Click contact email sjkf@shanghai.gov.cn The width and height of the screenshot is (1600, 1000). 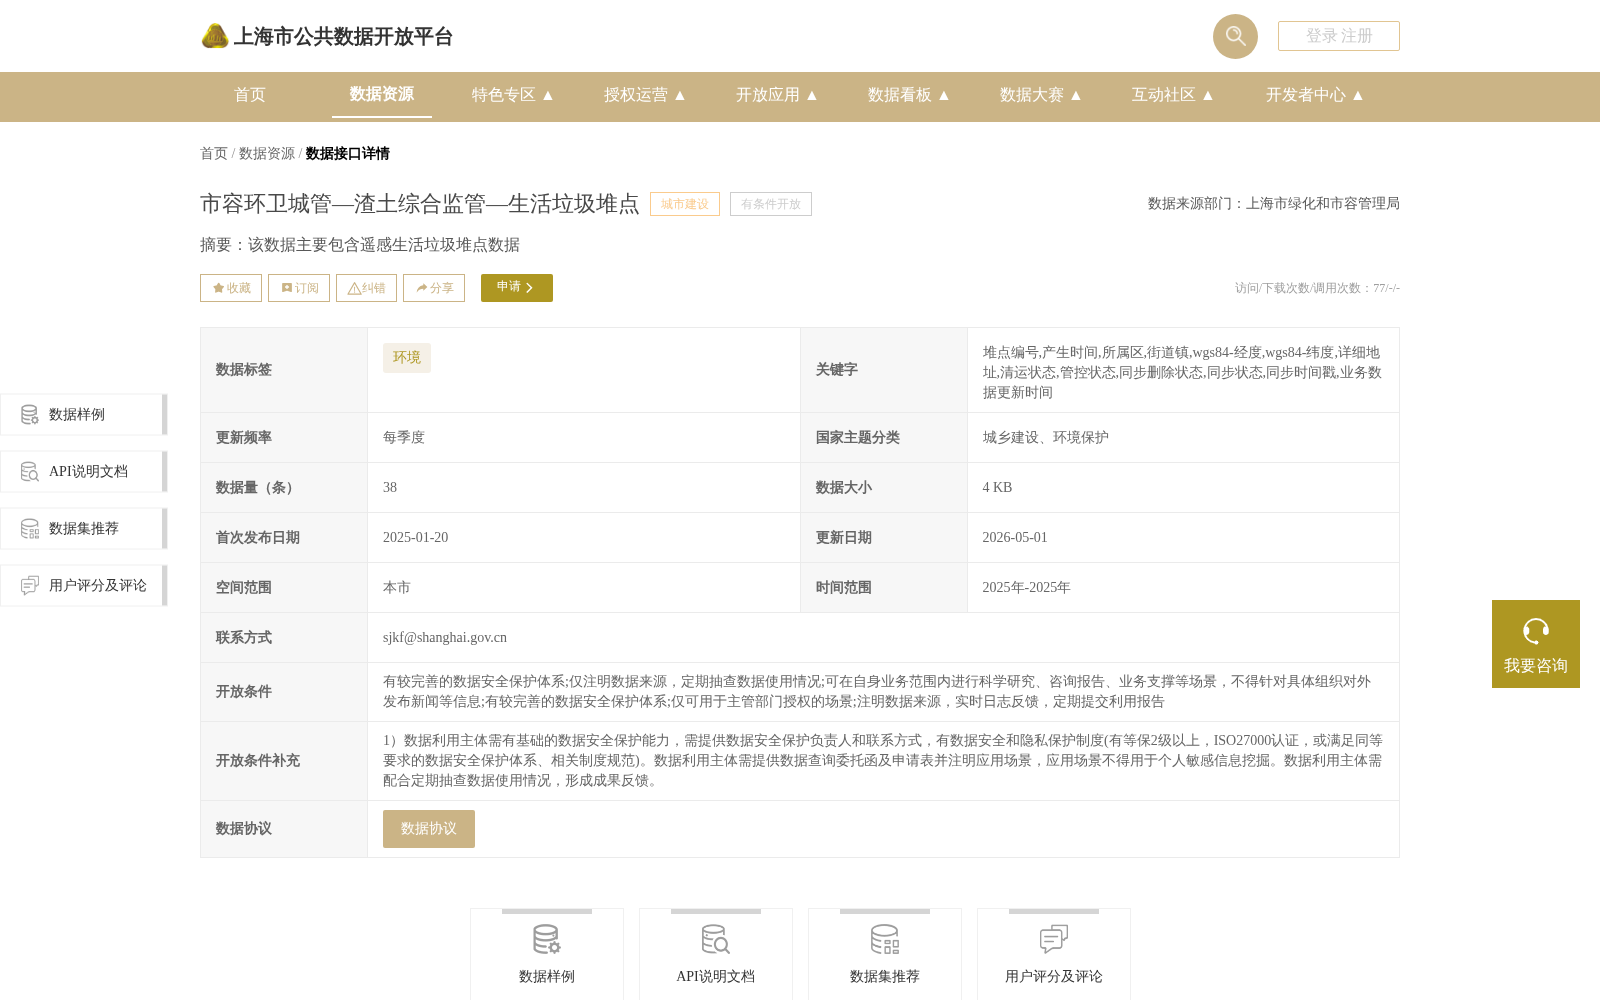[445, 638]
